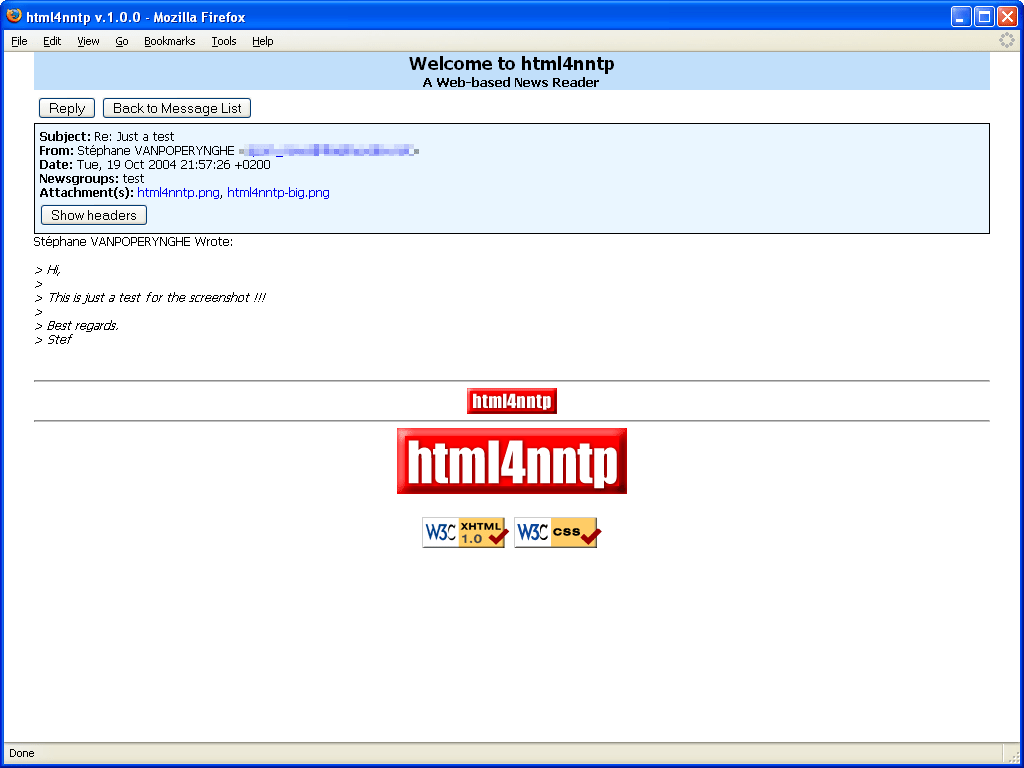
Task: Click the W3C CSS validation badge
Action: click(556, 532)
